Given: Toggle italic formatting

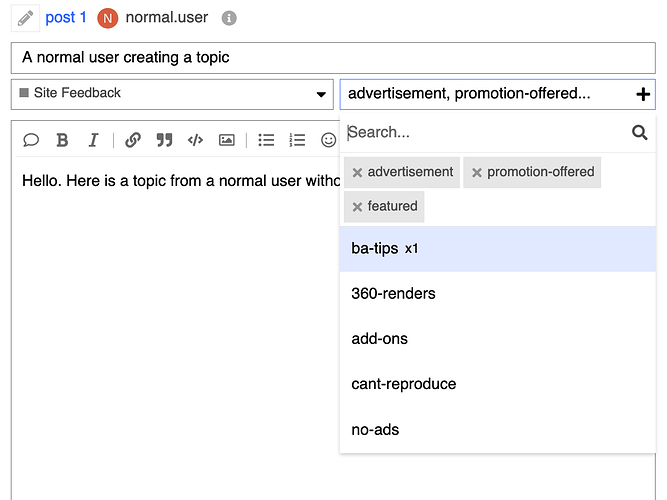Looking at the screenshot, I should coord(93,140).
